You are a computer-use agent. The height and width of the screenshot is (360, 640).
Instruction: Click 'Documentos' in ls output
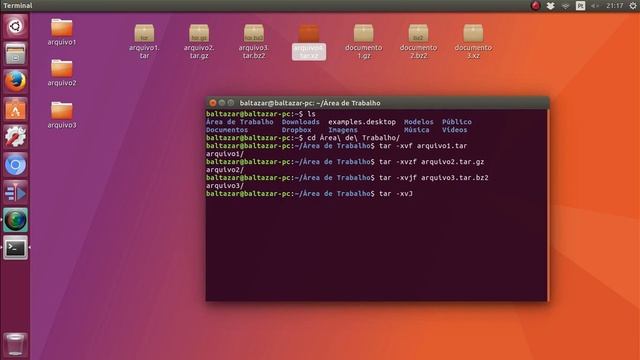point(227,130)
